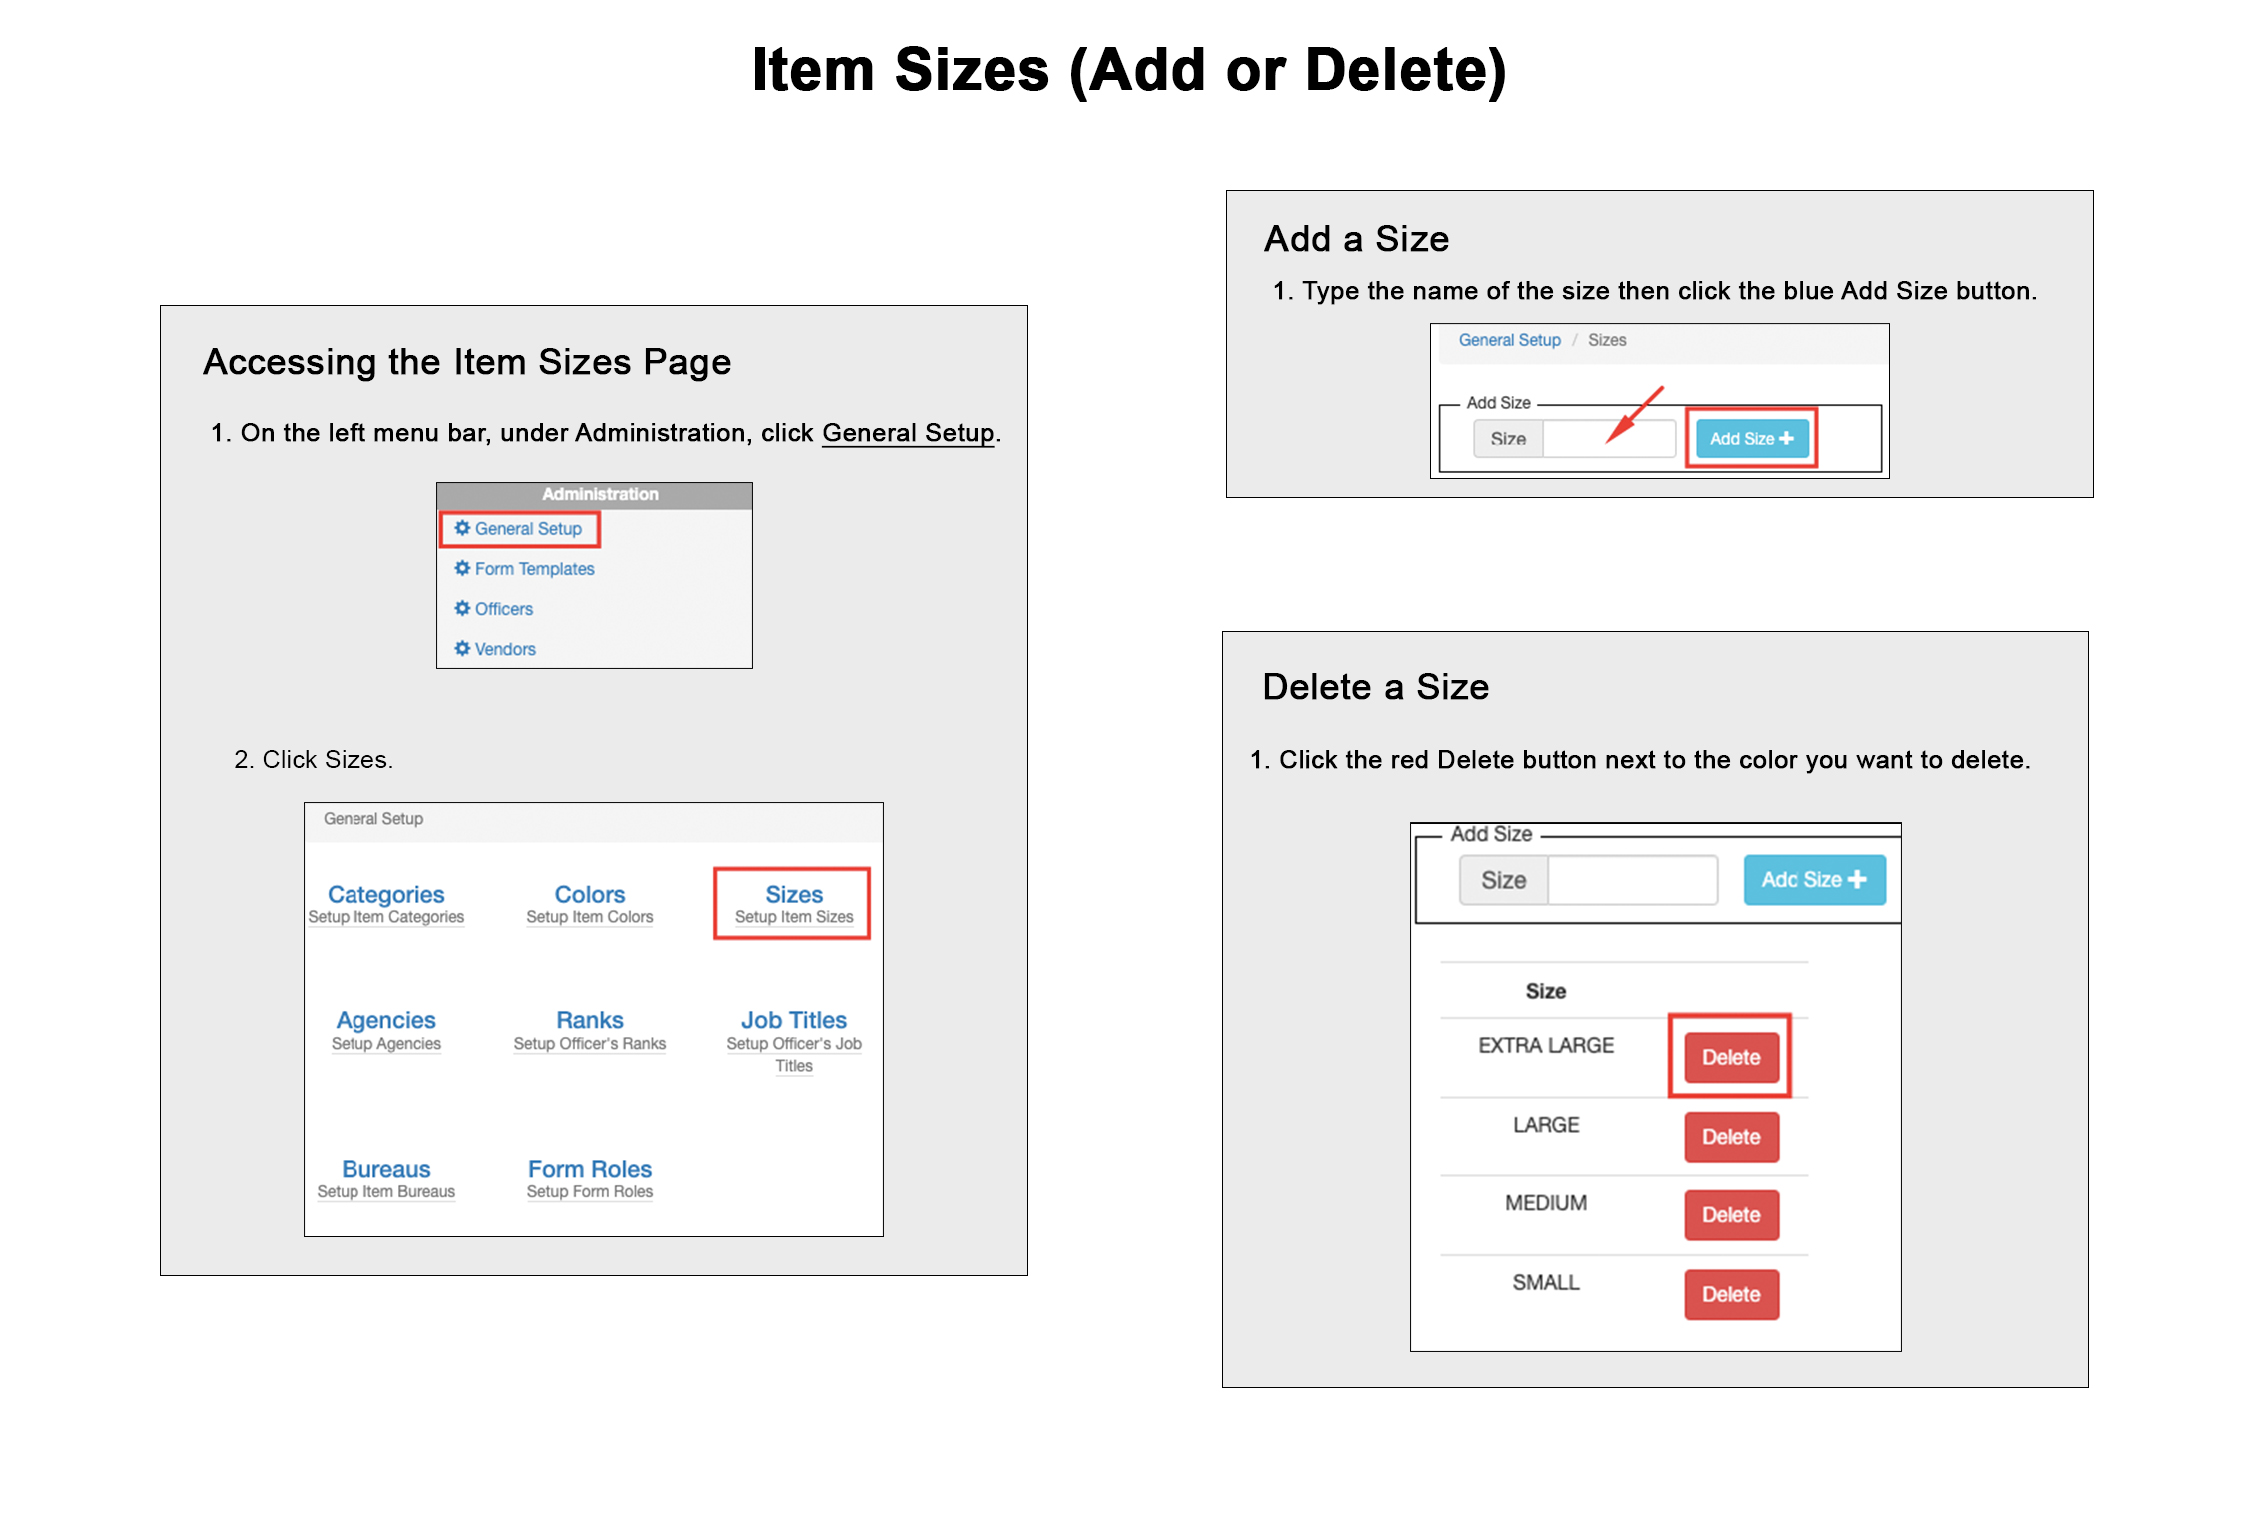Open the Vendors menu entry
The image size is (2246, 1531).
(505, 649)
